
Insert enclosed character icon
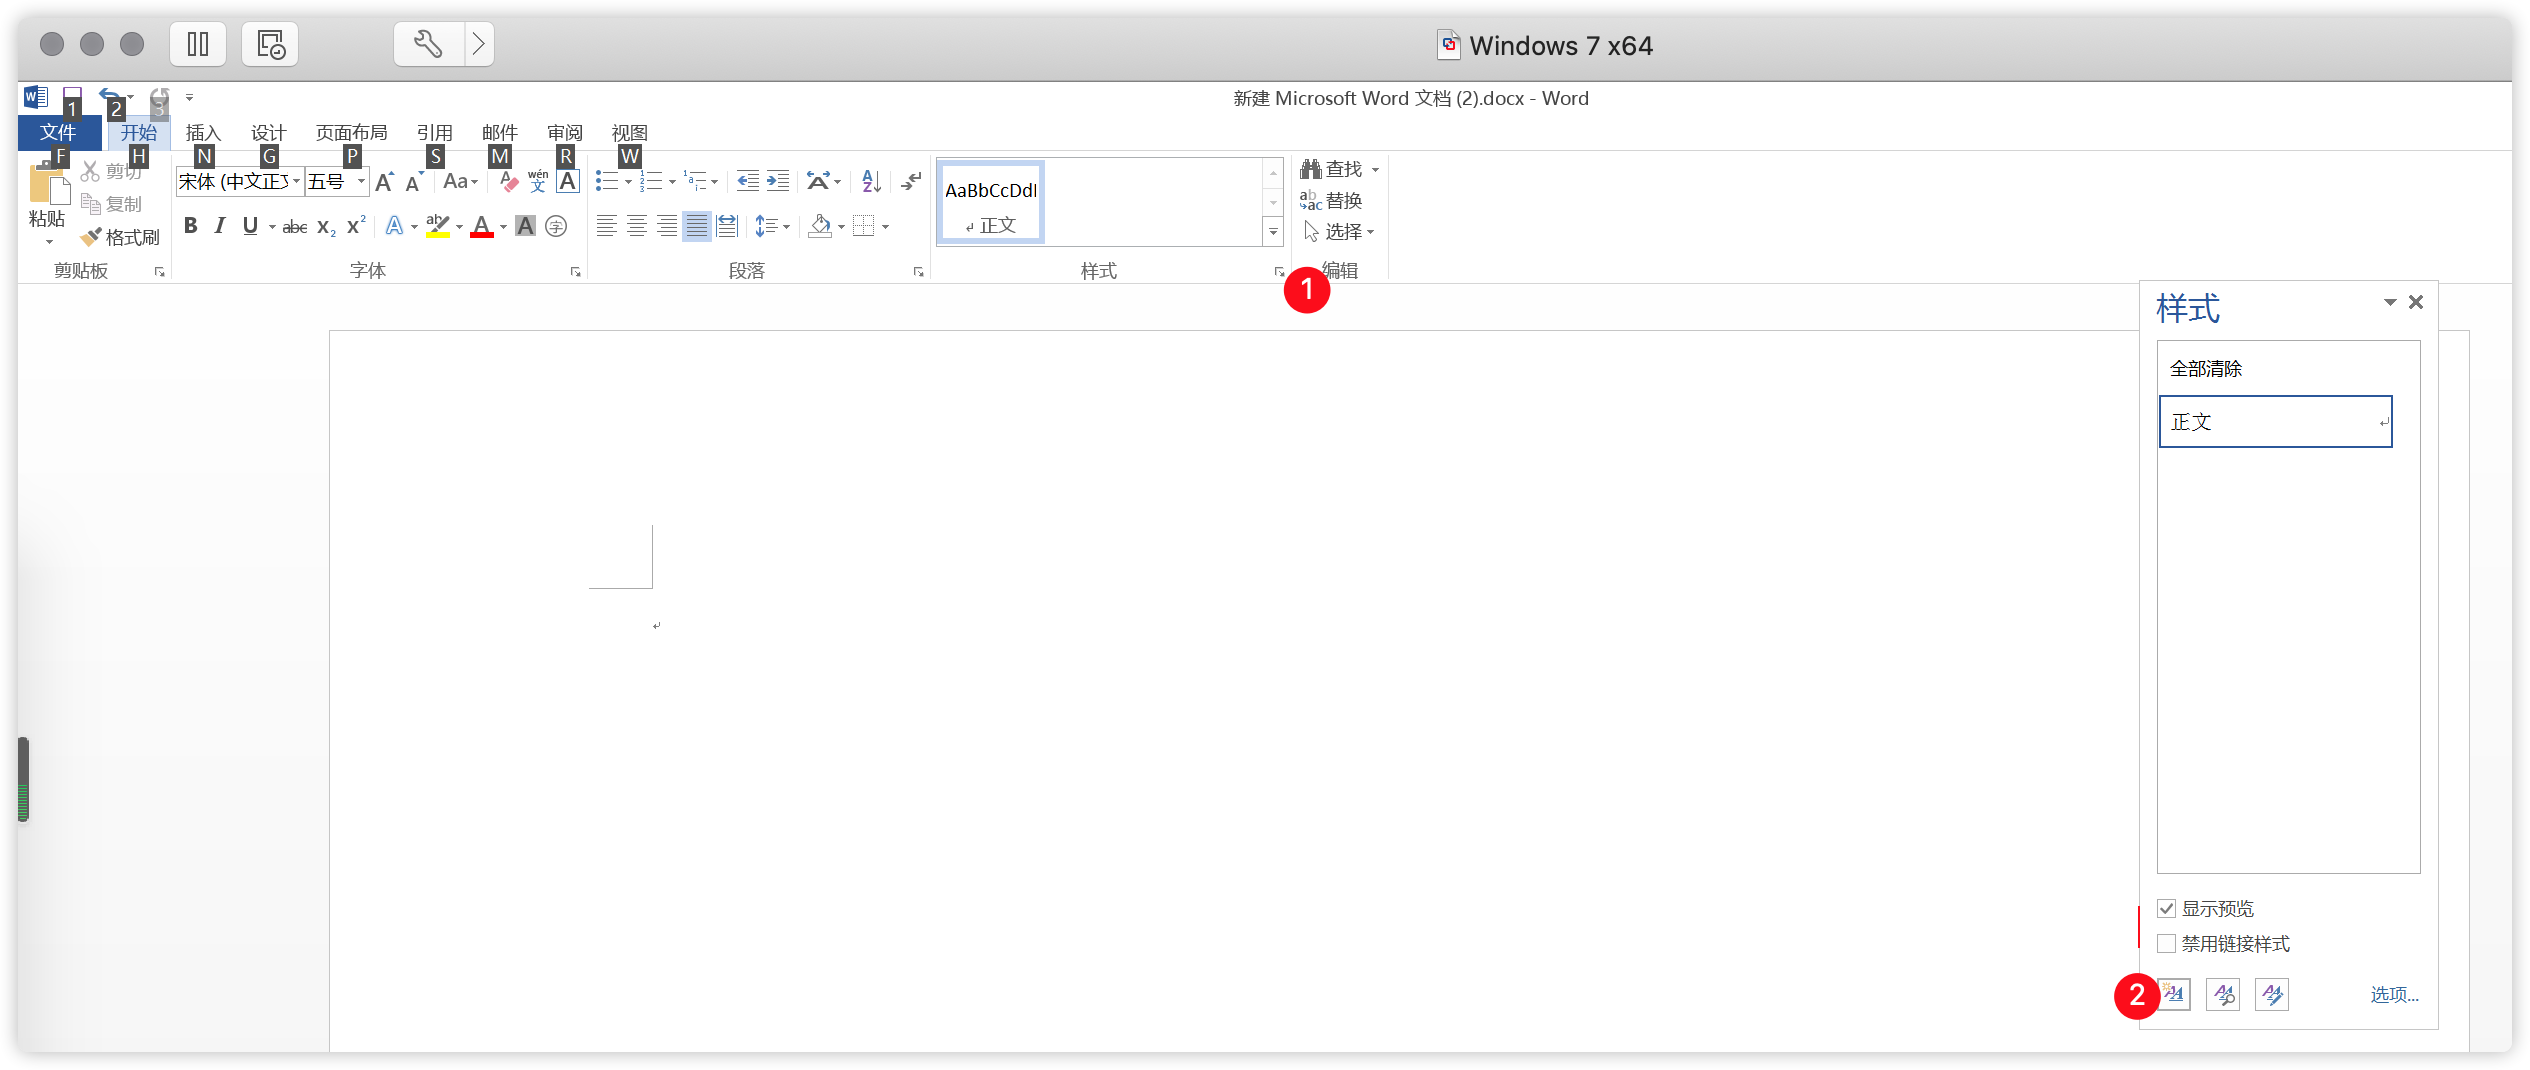(x=556, y=227)
